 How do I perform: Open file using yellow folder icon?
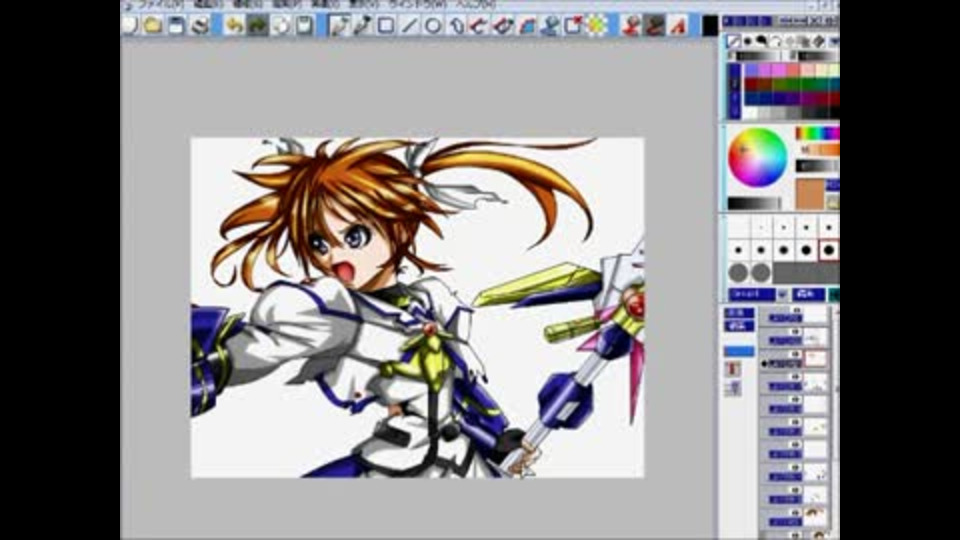152,25
